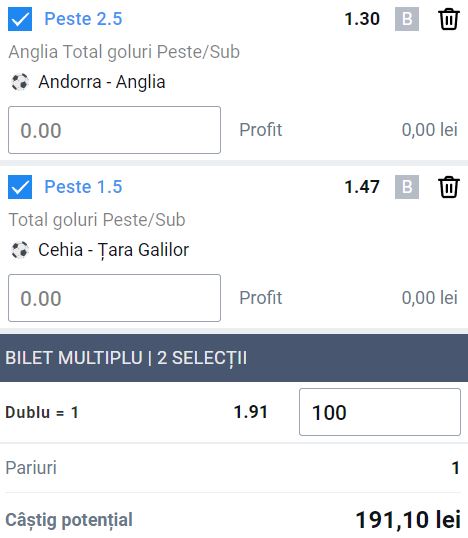Screen dimensions: 468x538
Task: Click the Câștig potențial amount 191,10 lei
Action: tap(408, 519)
